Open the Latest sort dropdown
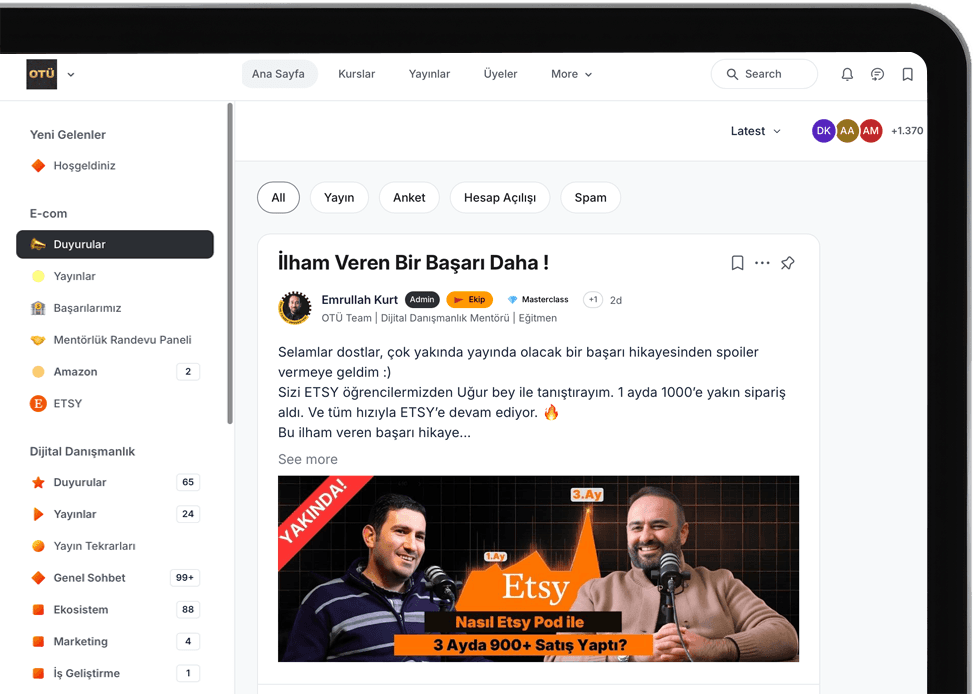The image size is (973, 694). click(x=755, y=131)
